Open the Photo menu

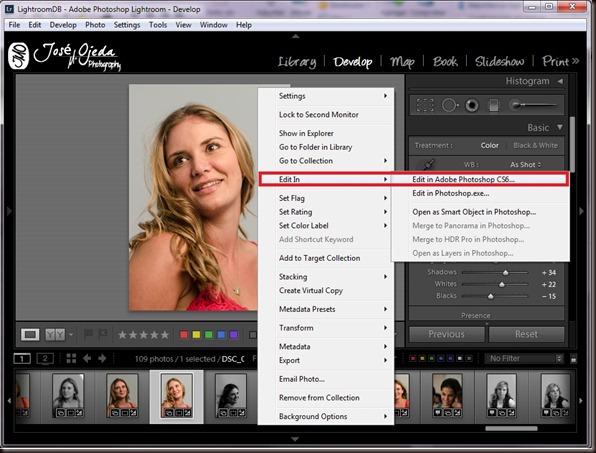pyautogui.click(x=95, y=25)
